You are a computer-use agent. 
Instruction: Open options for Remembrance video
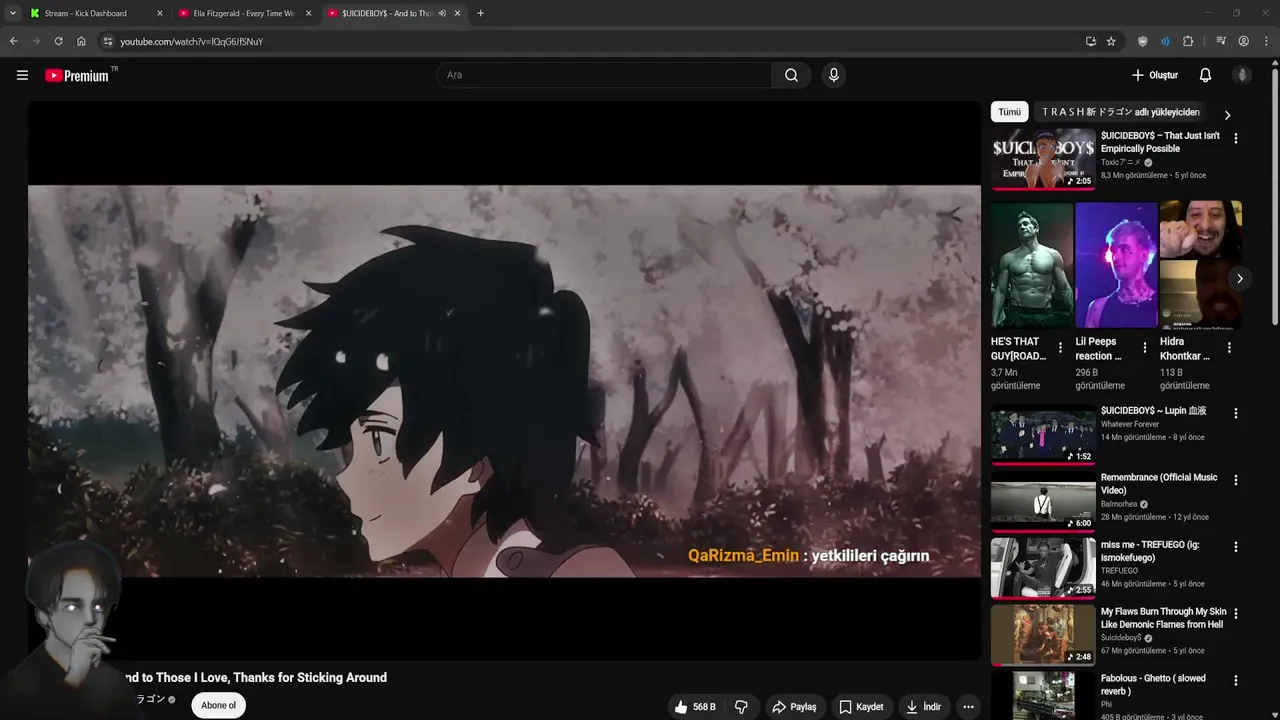tap(1235, 480)
